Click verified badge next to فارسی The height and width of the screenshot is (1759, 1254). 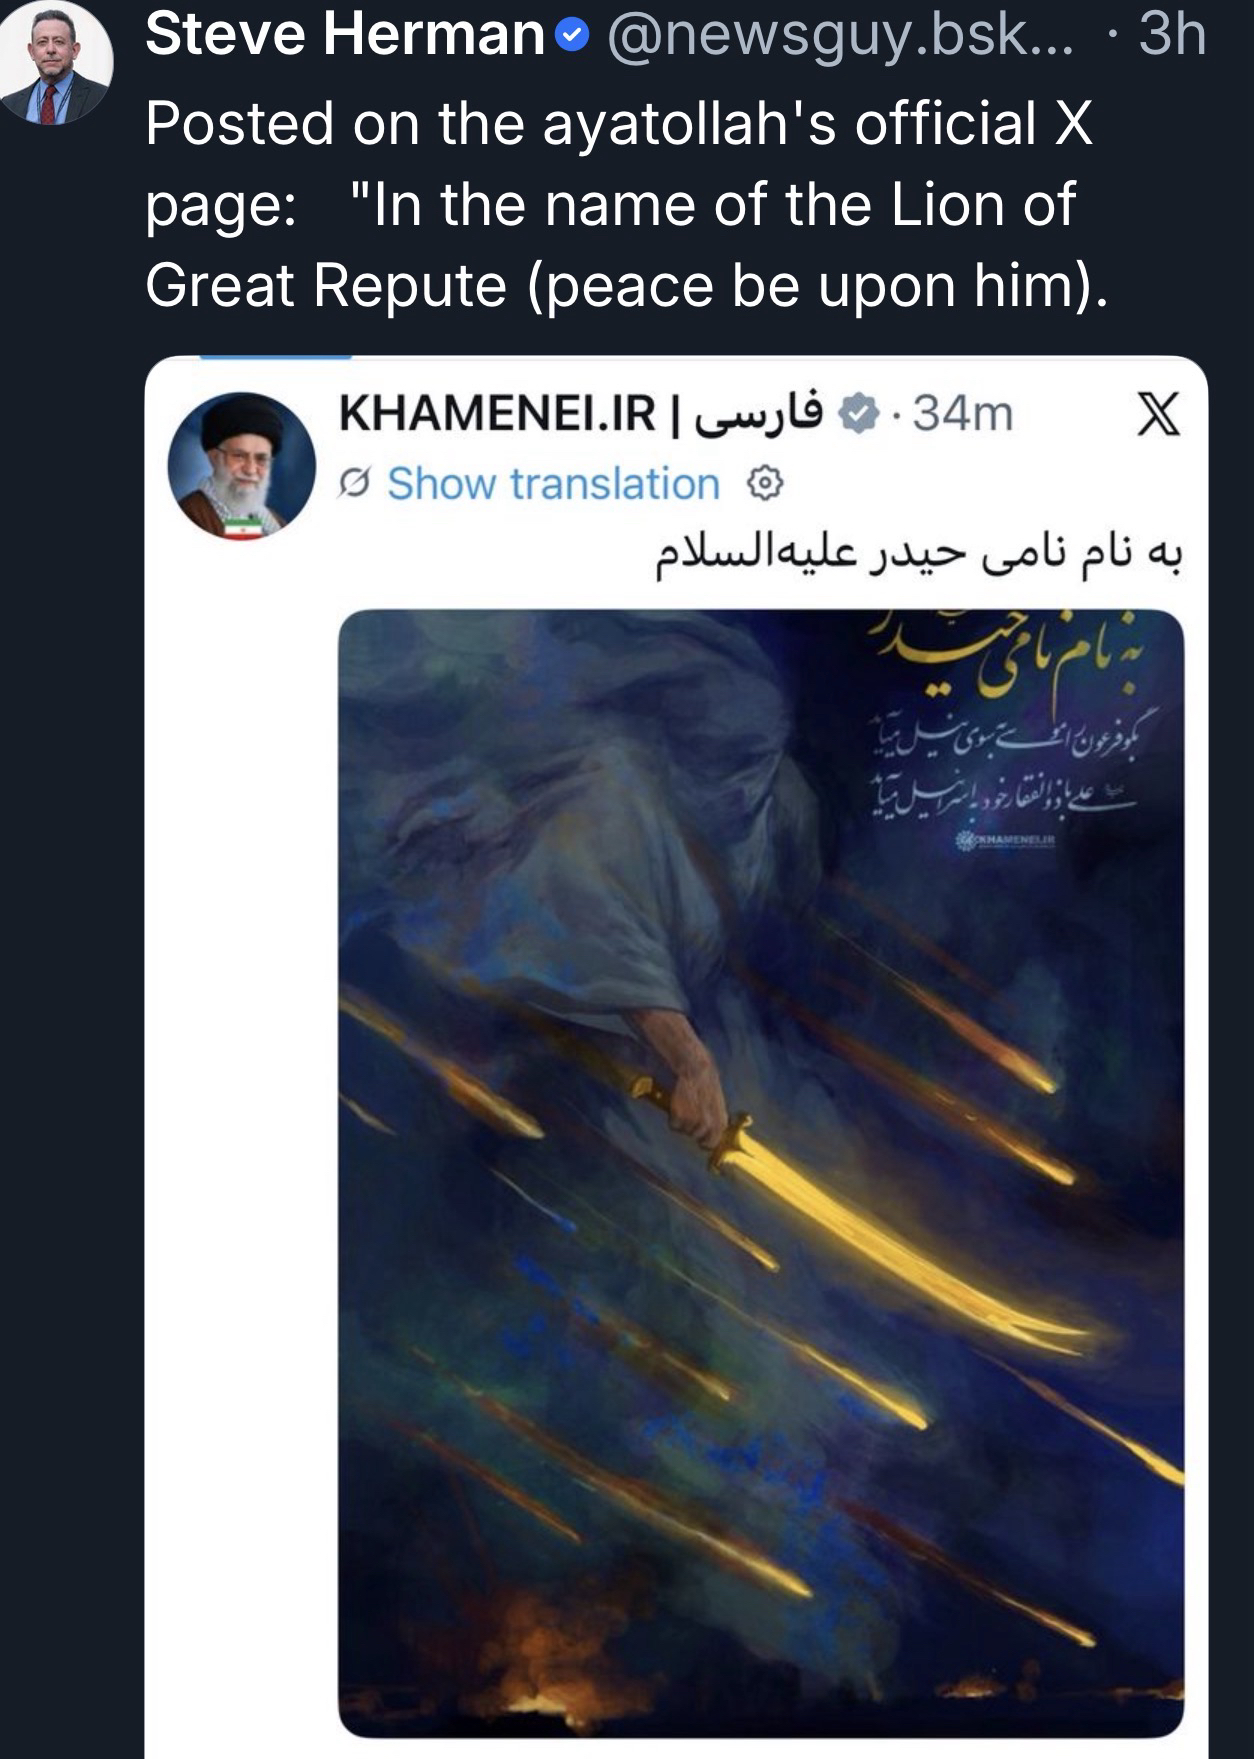(x=857, y=413)
